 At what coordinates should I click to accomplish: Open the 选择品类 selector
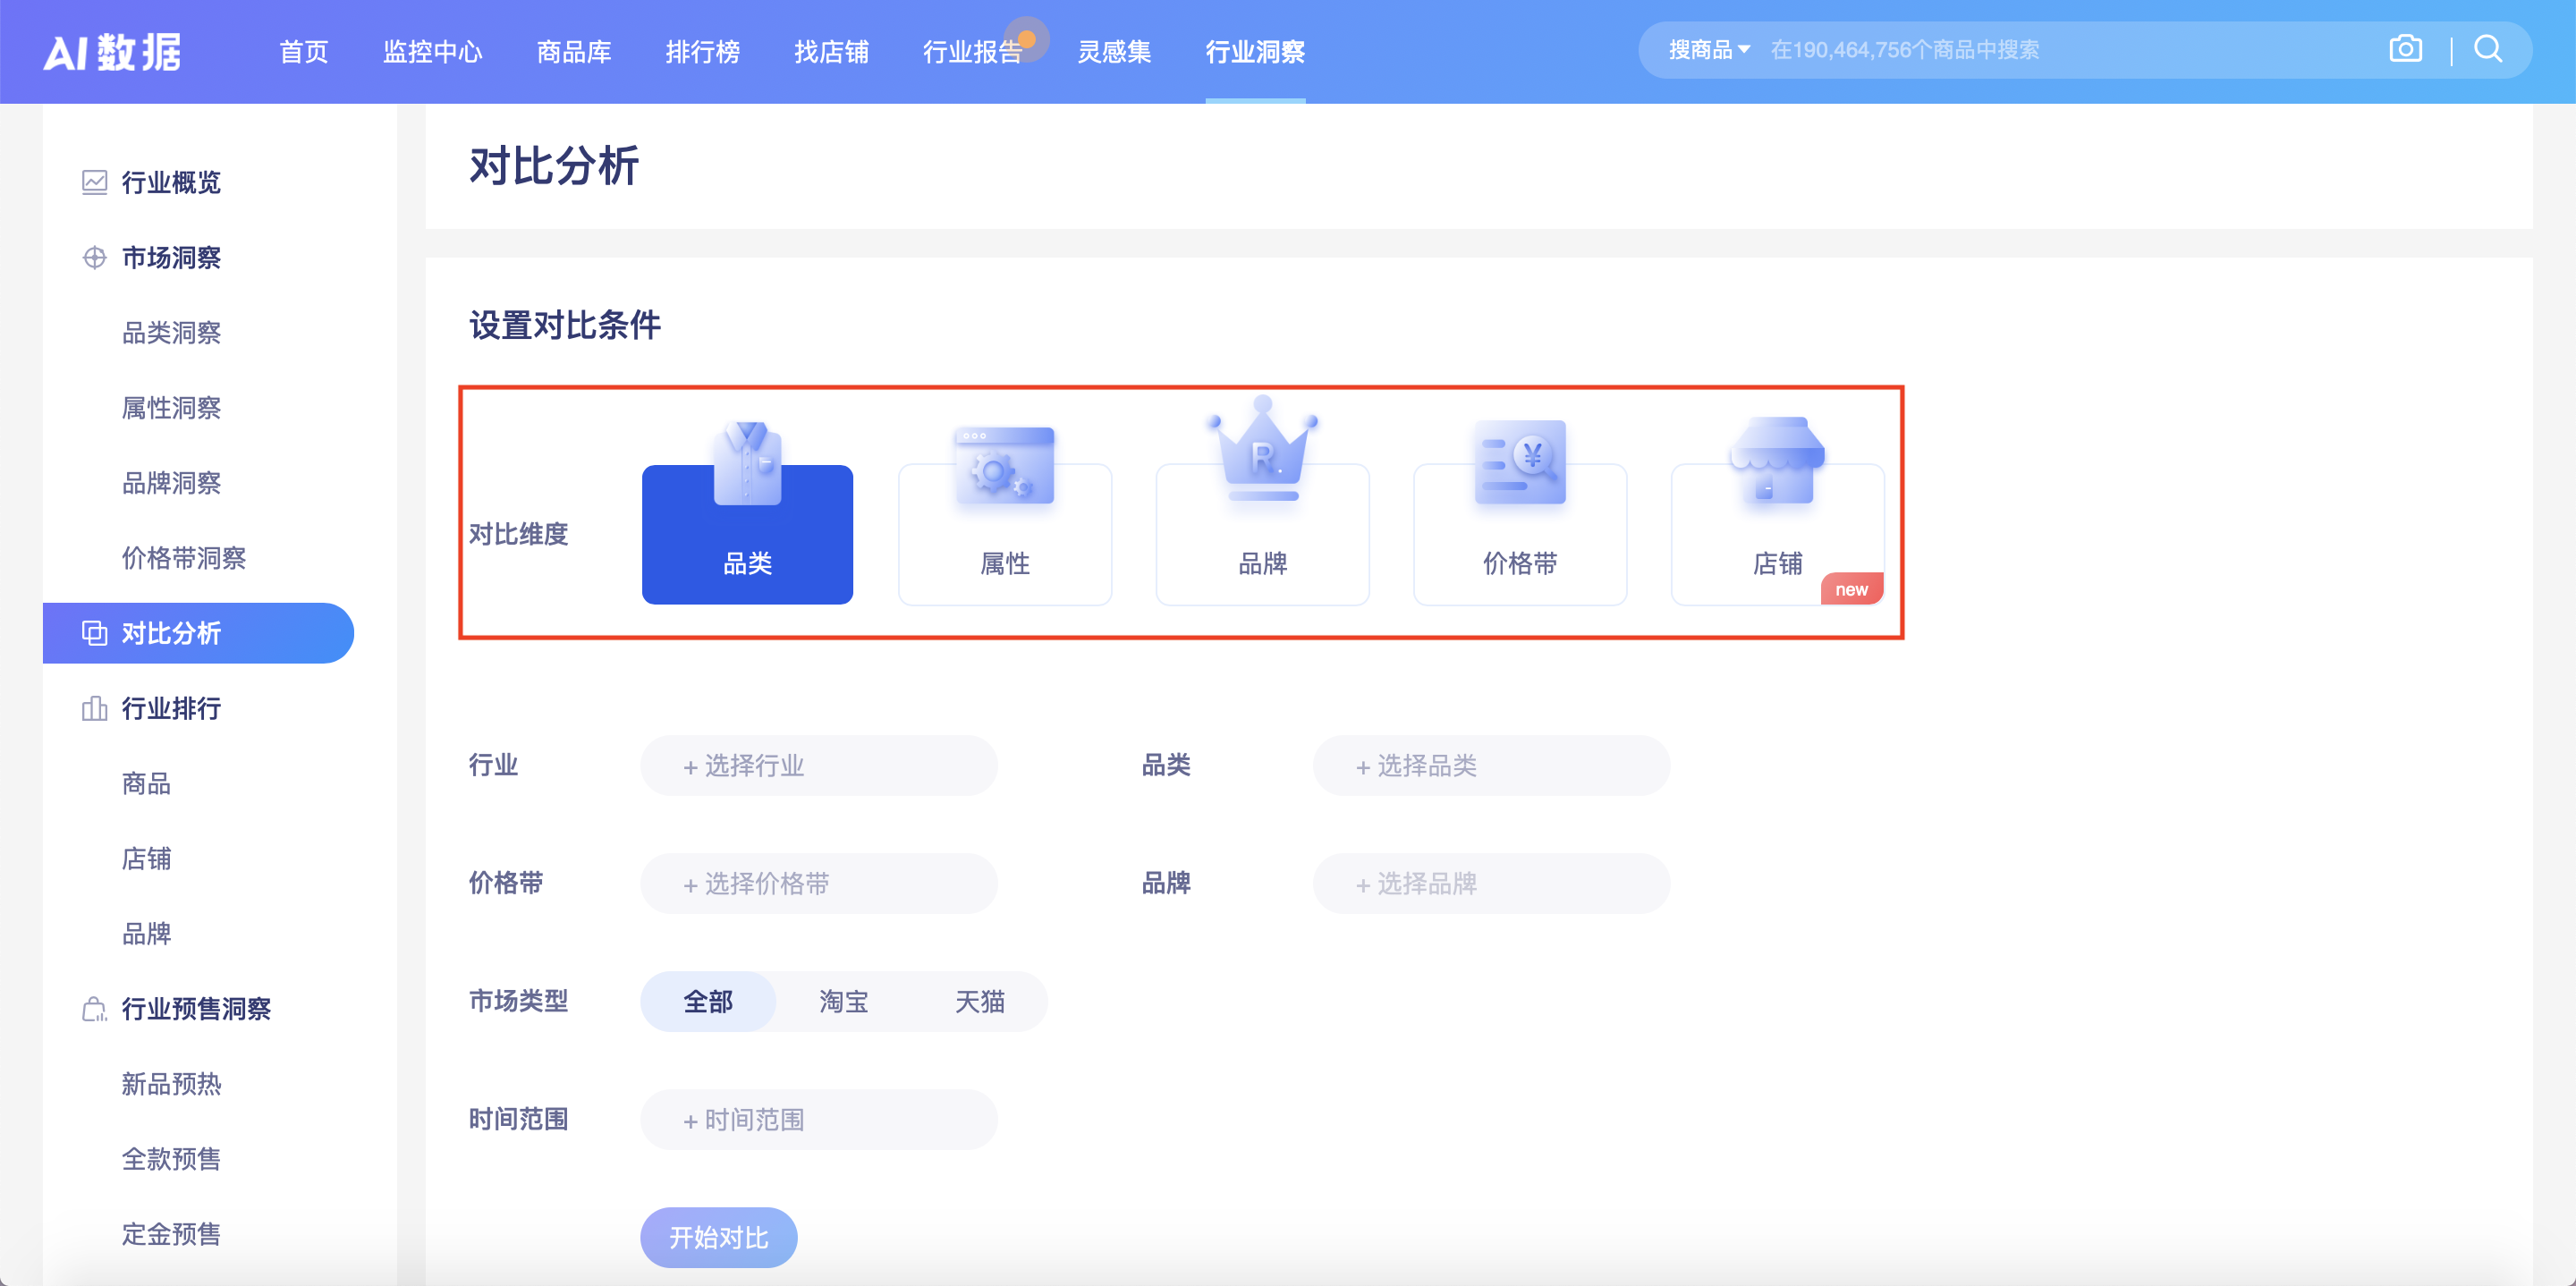click(x=1490, y=765)
